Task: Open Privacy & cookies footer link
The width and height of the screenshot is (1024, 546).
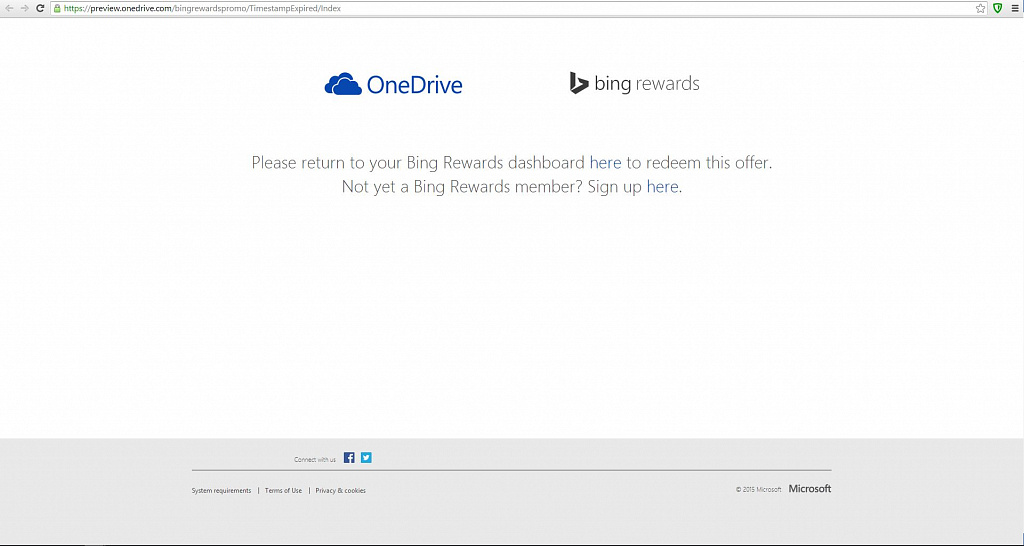Action: click(340, 490)
